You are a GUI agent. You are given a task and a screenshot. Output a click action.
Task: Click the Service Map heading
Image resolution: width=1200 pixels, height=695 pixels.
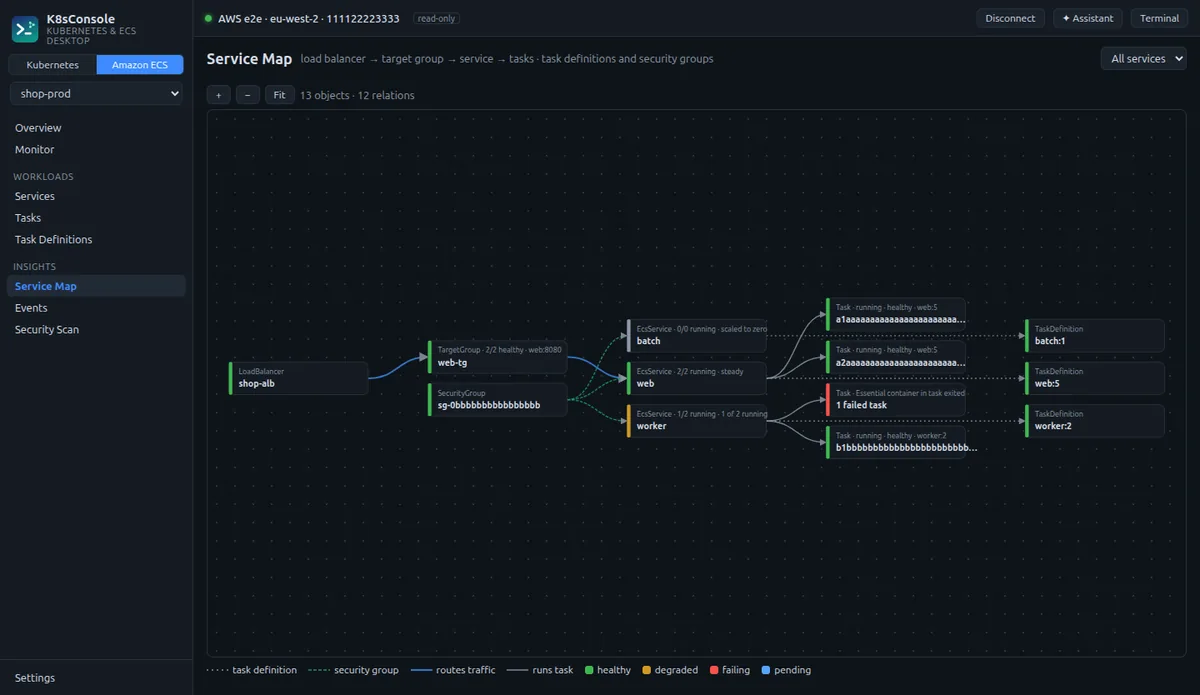pyautogui.click(x=249, y=59)
